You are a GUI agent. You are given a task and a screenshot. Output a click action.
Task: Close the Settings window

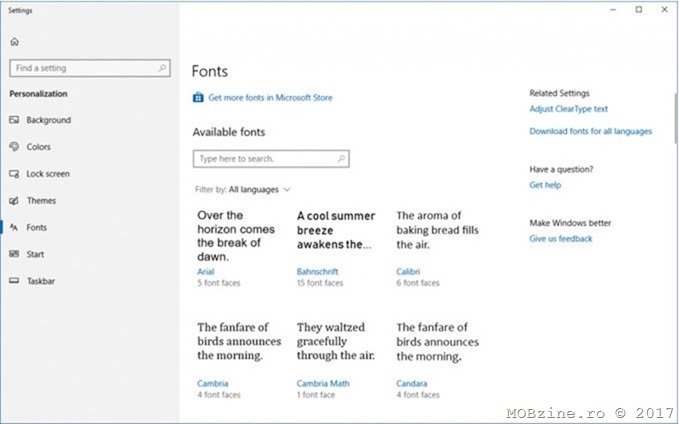665,10
